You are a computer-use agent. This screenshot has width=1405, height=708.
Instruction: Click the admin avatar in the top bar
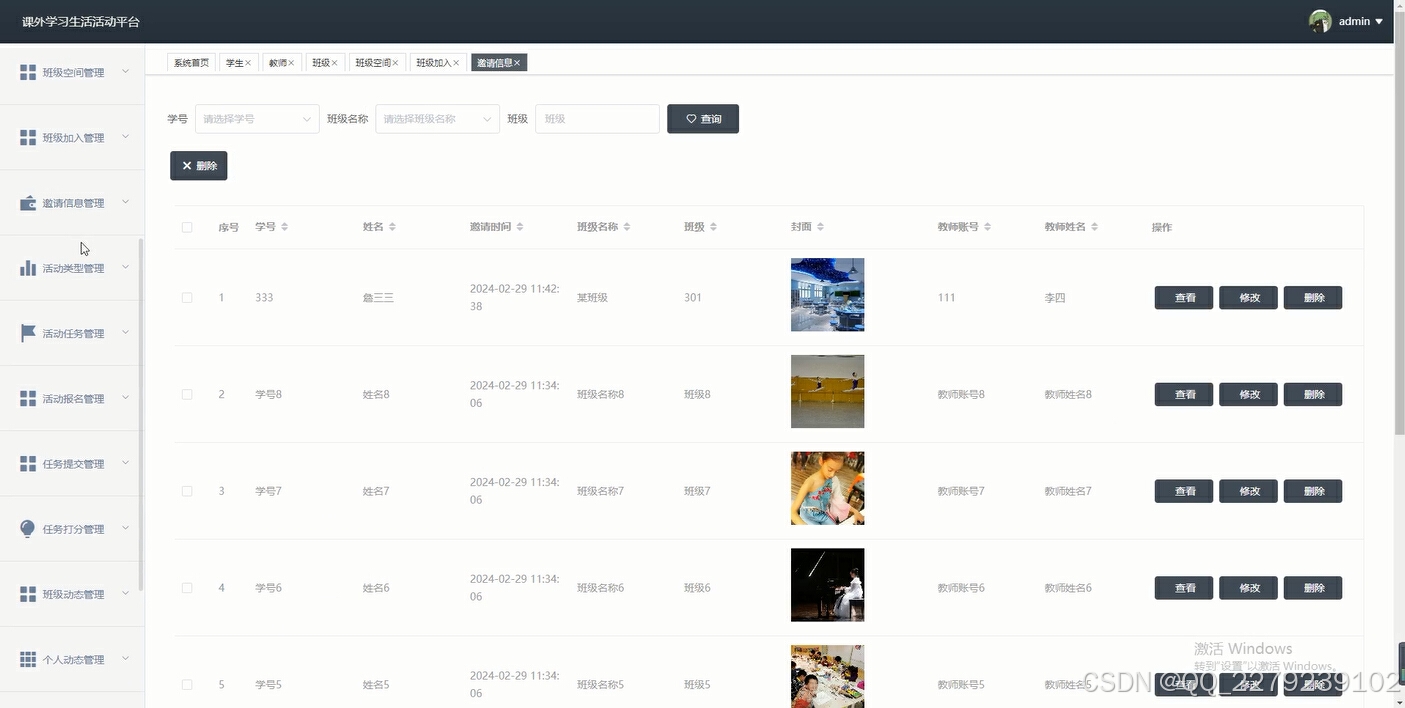(x=1318, y=20)
